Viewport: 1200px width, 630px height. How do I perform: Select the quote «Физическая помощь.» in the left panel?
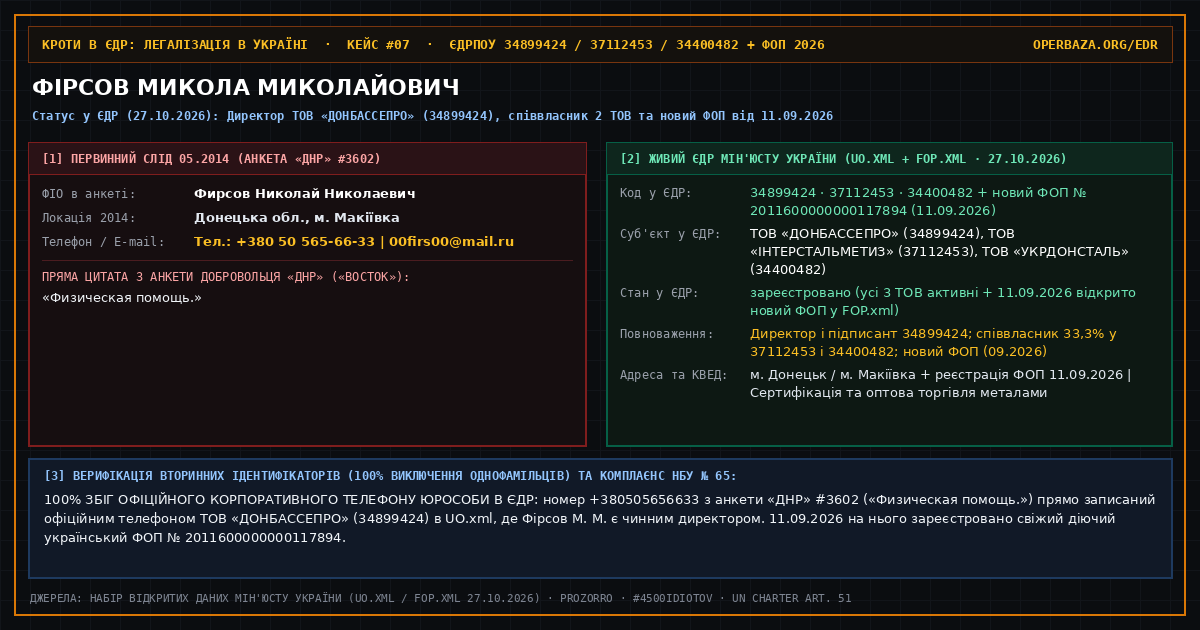tap(122, 298)
